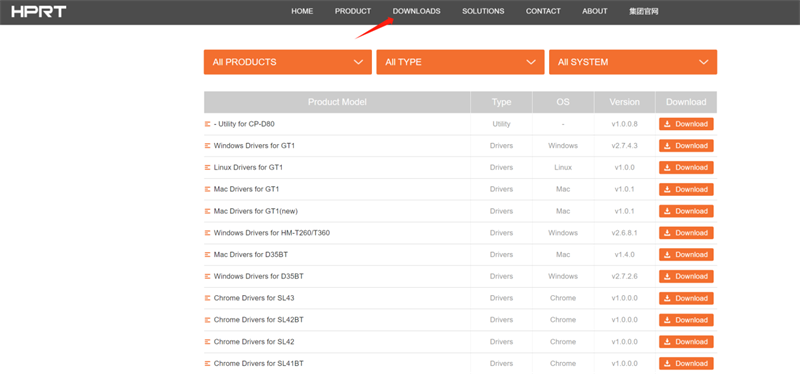800x374 pixels.
Task: Download Chrome Drivers for SL42
Action: click(x=686, y=342)
